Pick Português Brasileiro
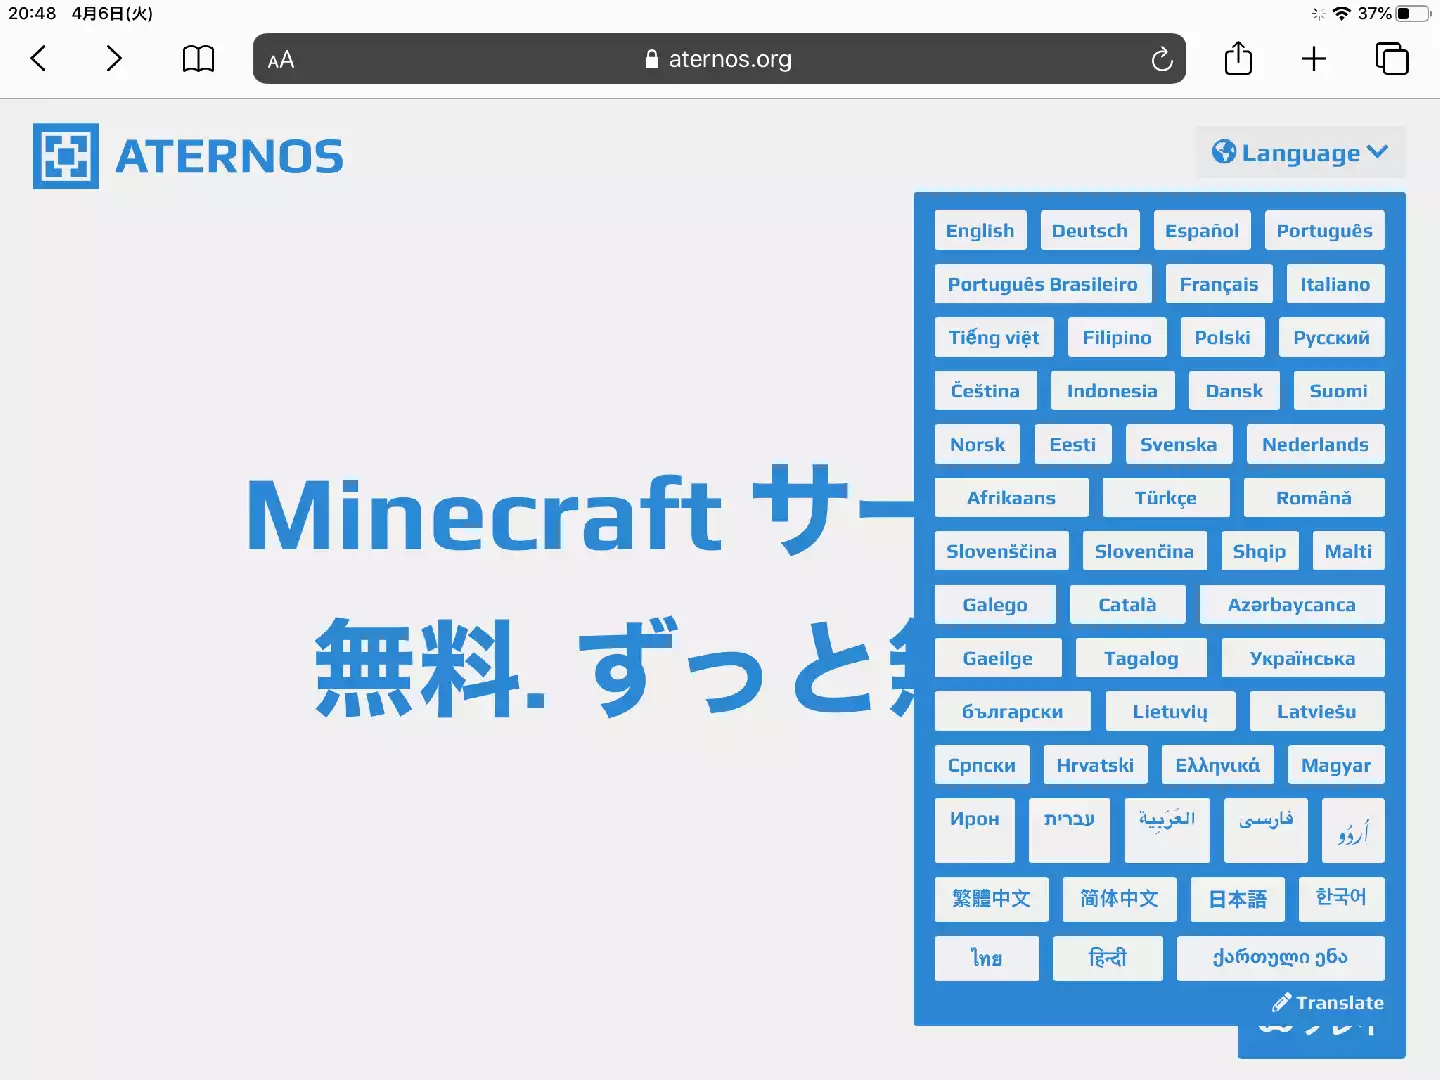The image size is (1440, 1080). point(1043,284)
